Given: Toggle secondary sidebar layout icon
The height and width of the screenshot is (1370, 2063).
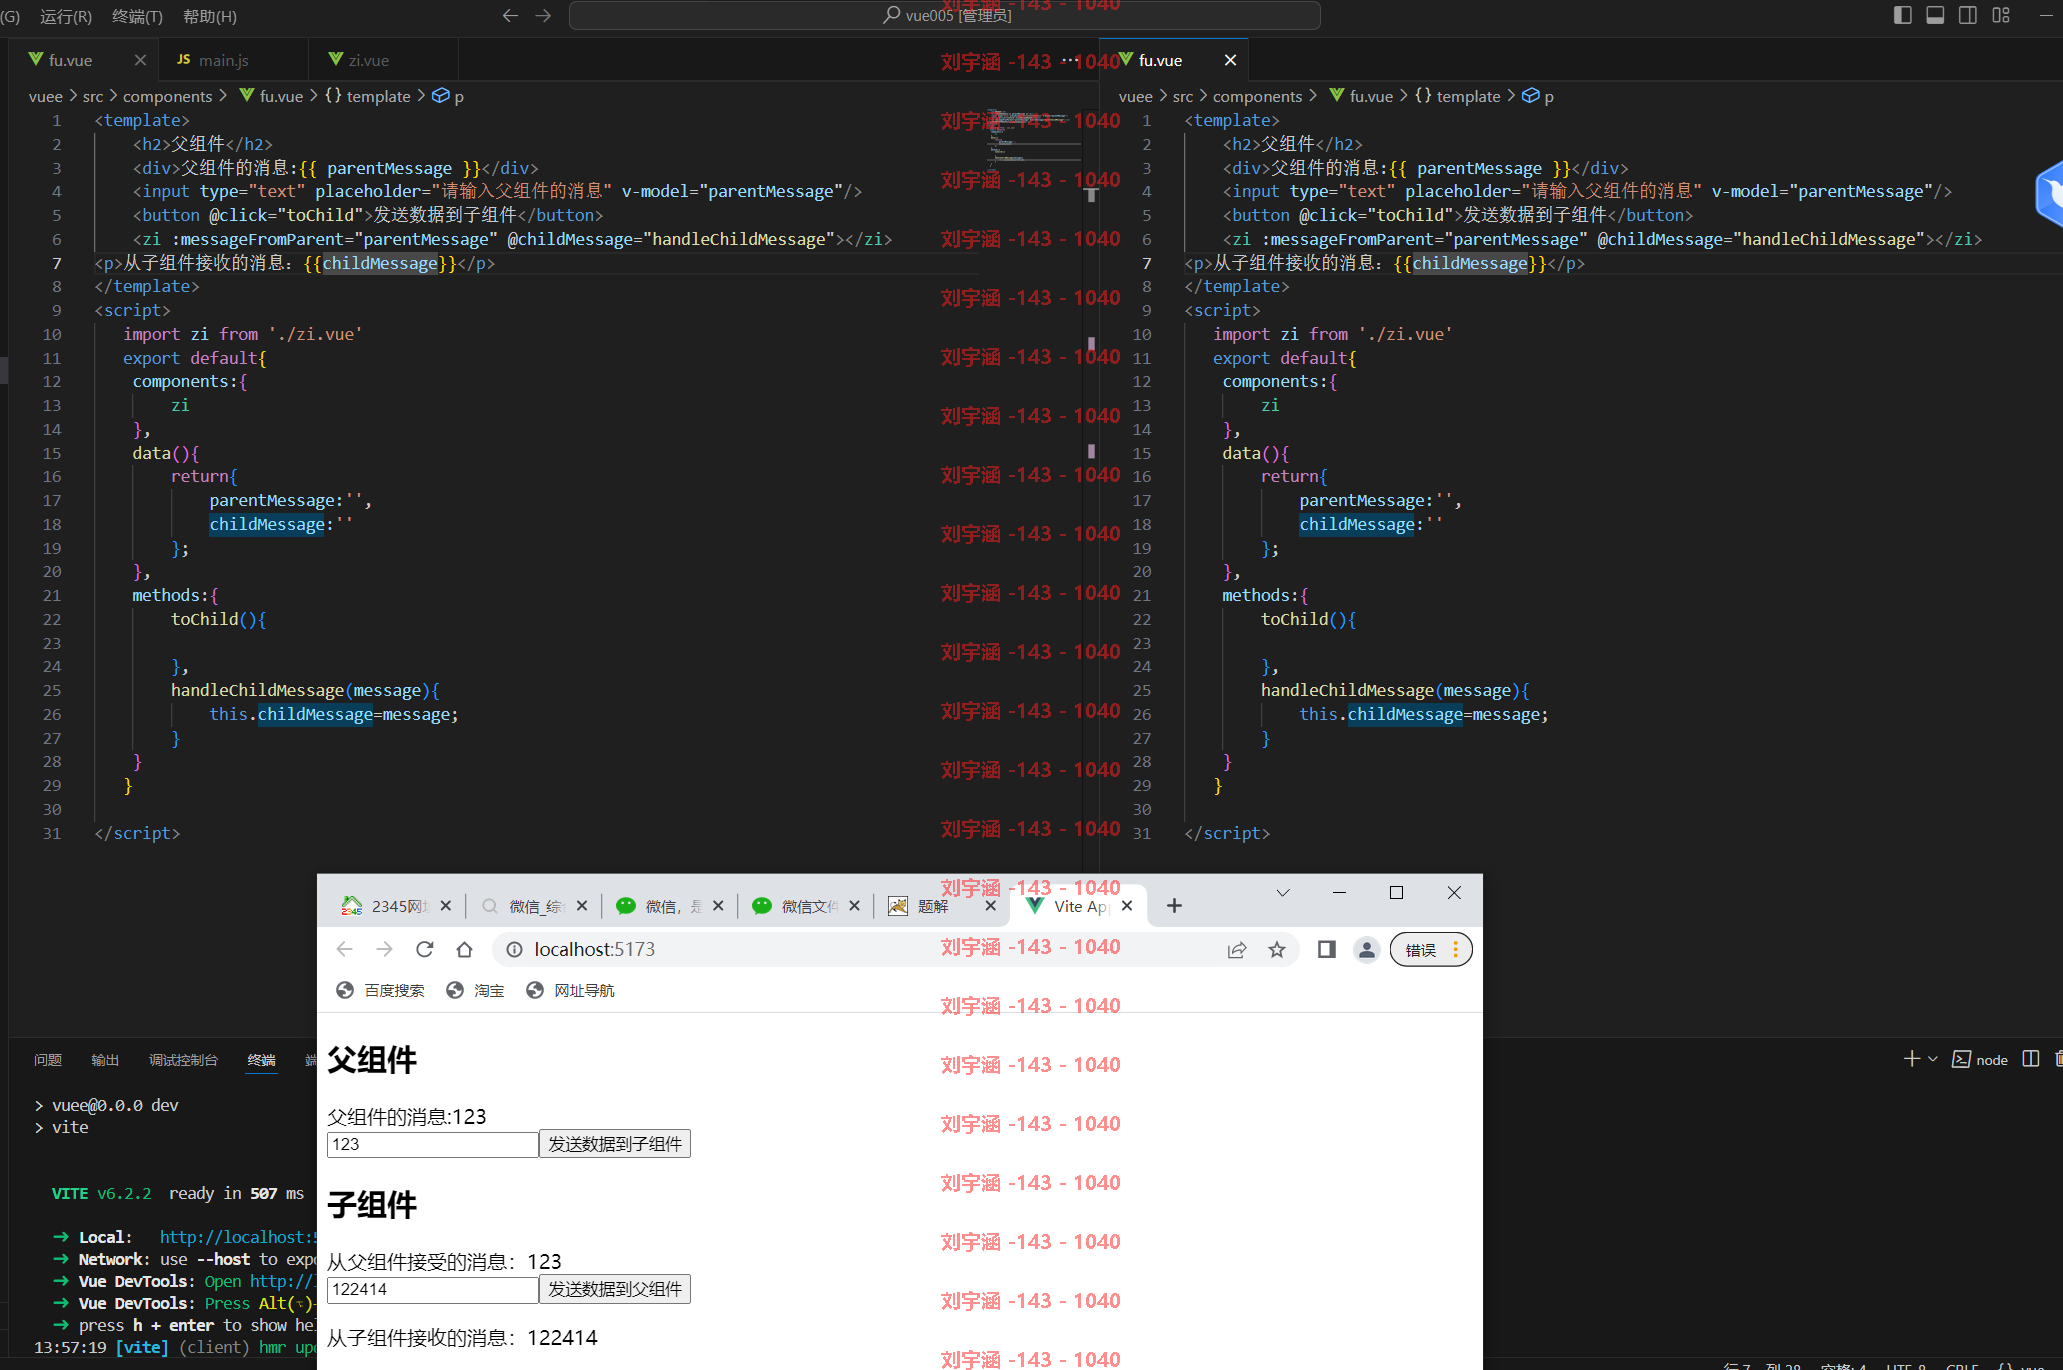Looking at the screenshot, I should 1968,15.
